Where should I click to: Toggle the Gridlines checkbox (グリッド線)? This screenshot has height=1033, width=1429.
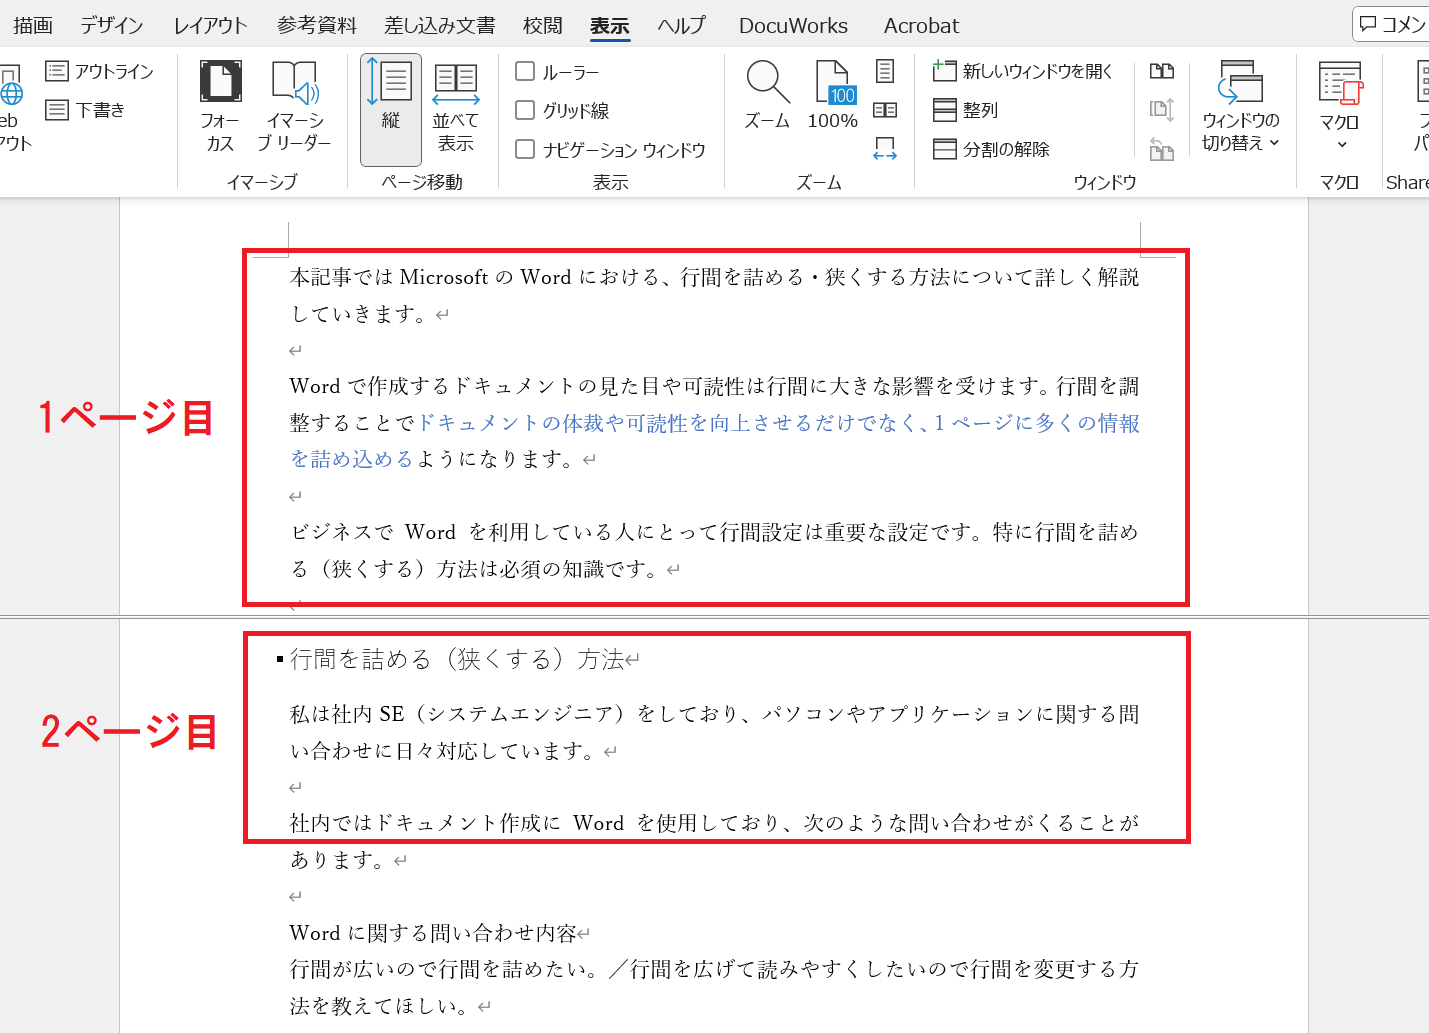pos(525,110)
